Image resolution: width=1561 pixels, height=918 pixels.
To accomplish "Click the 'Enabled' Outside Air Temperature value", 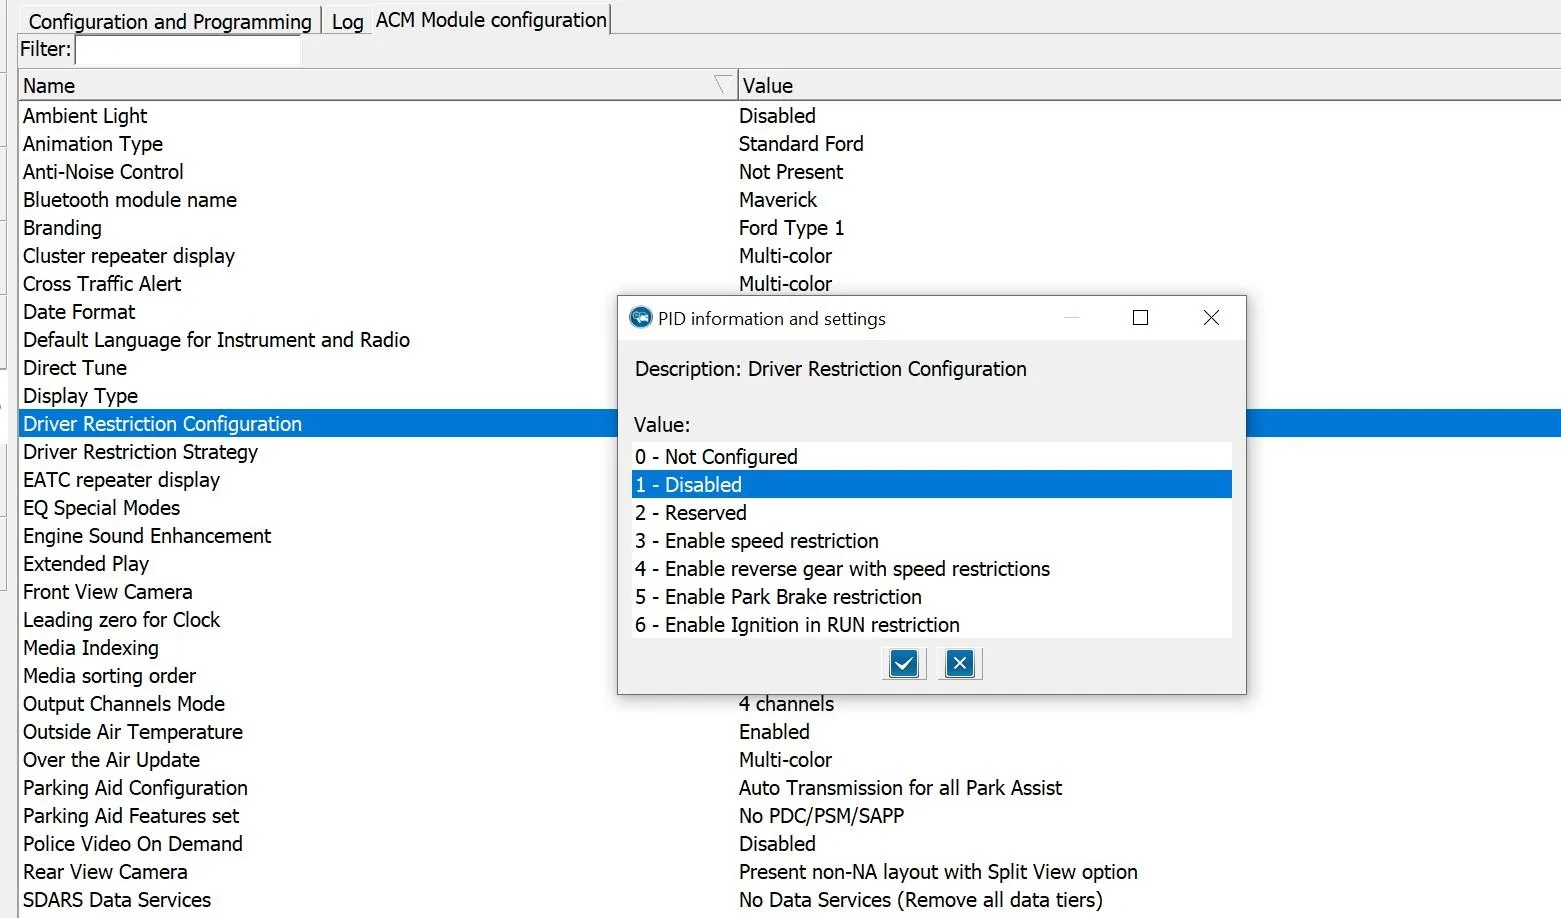I will 774,732.
